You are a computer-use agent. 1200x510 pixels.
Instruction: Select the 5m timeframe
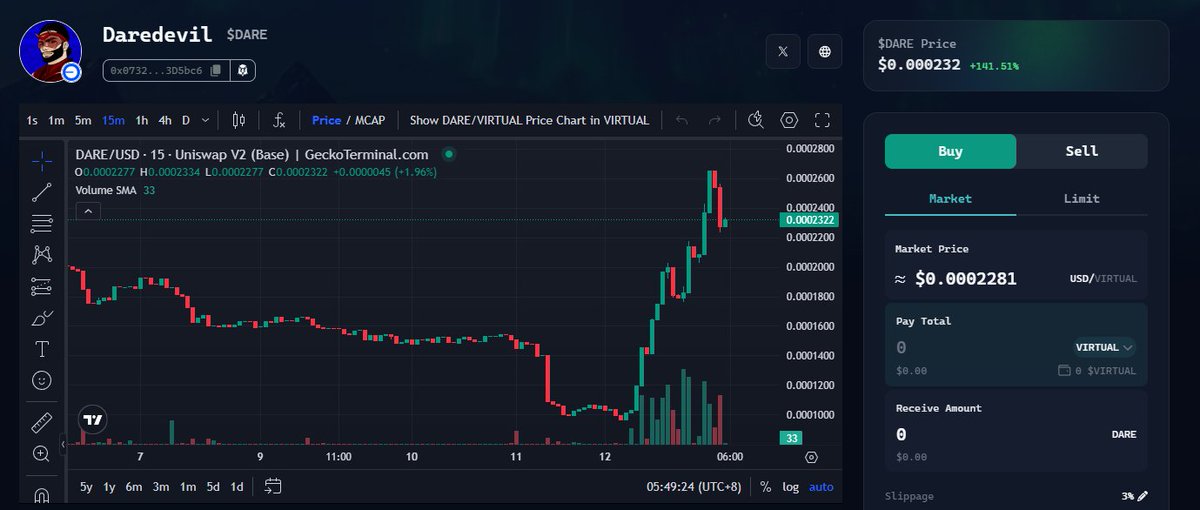[x=83, y=120]
